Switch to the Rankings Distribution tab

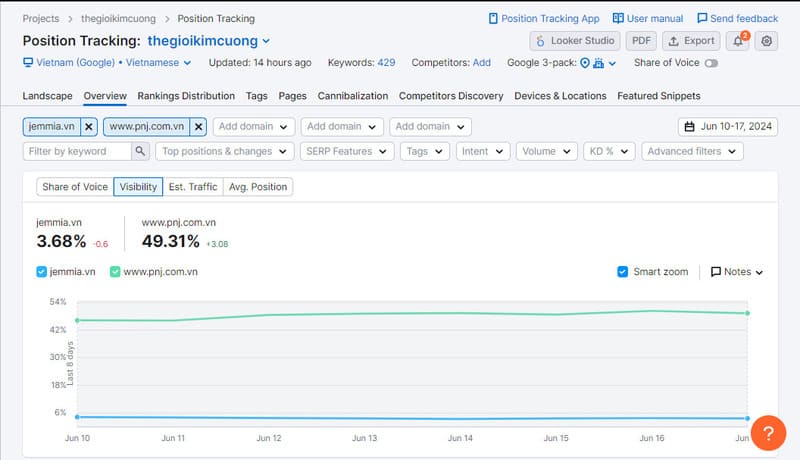point(186,96)
